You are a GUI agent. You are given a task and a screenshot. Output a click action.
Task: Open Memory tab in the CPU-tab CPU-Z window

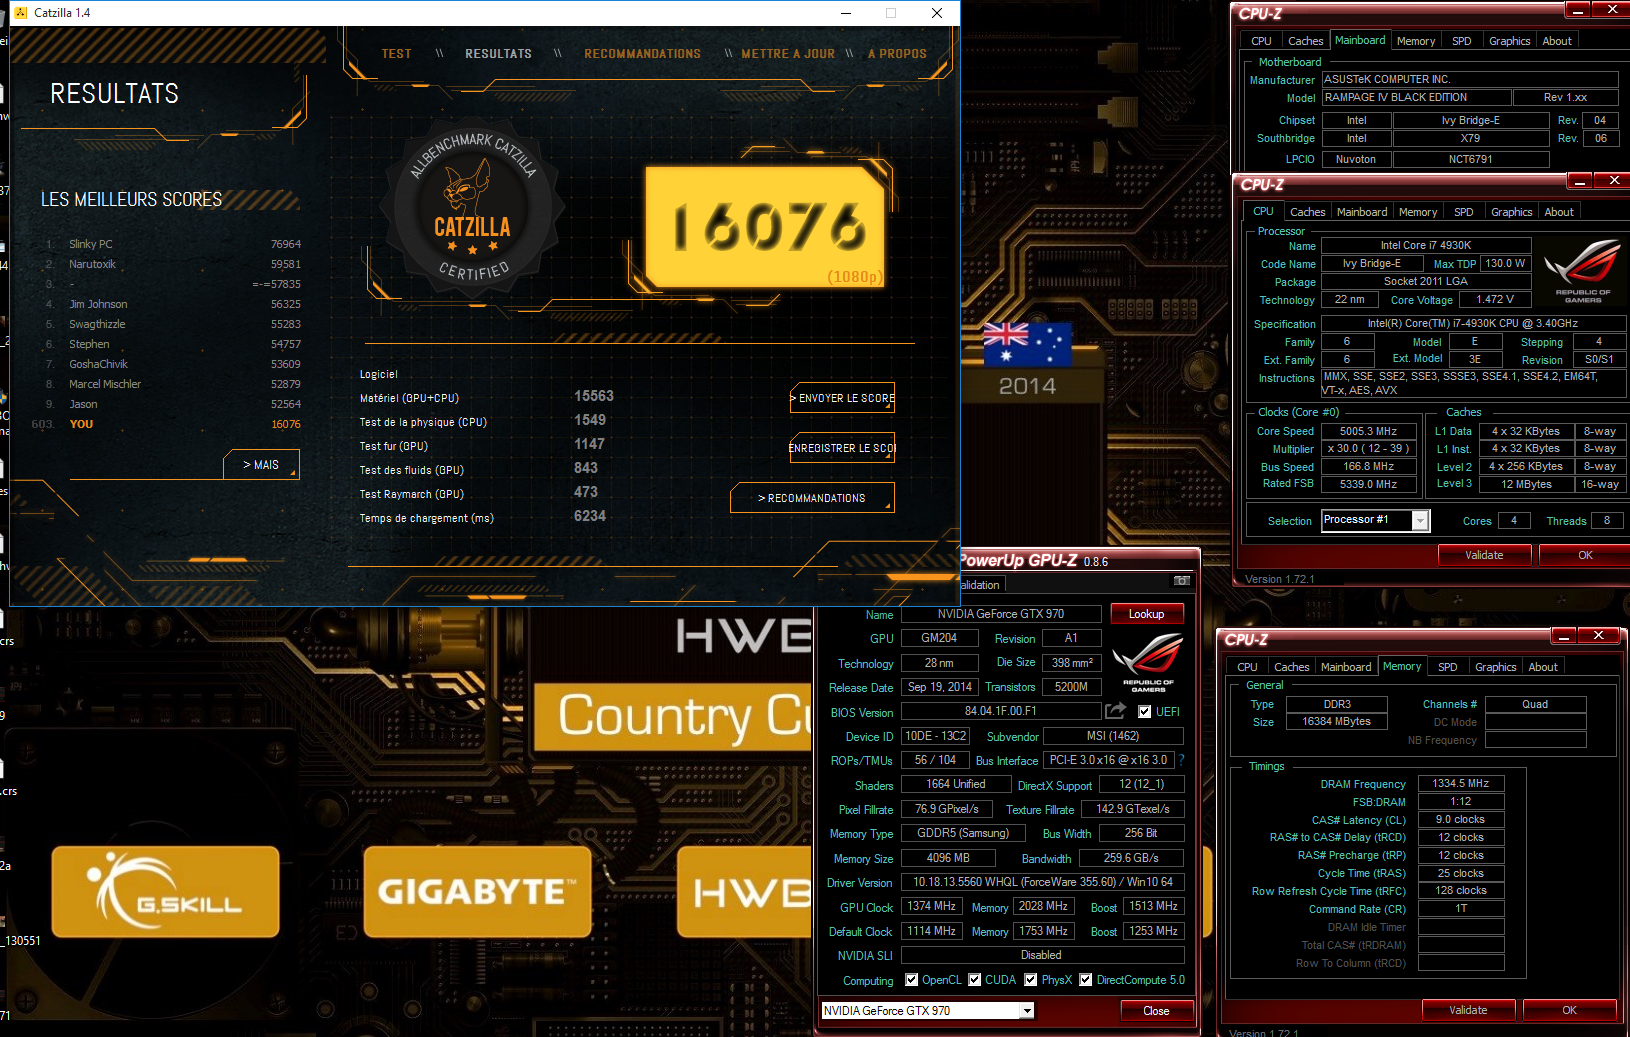(1418, 212)
